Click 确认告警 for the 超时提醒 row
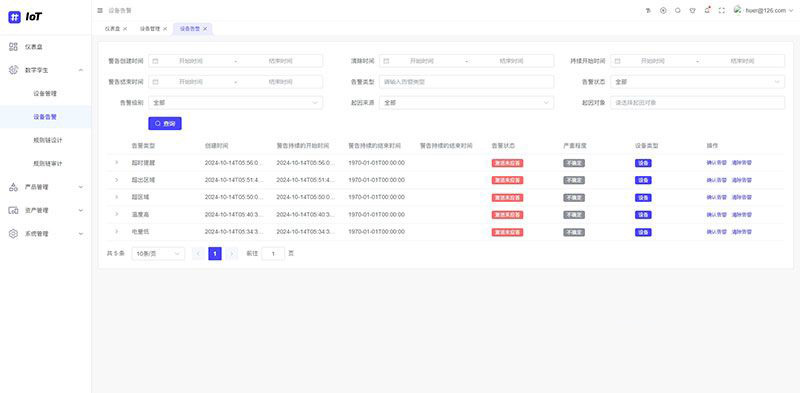 coord(716,163)
